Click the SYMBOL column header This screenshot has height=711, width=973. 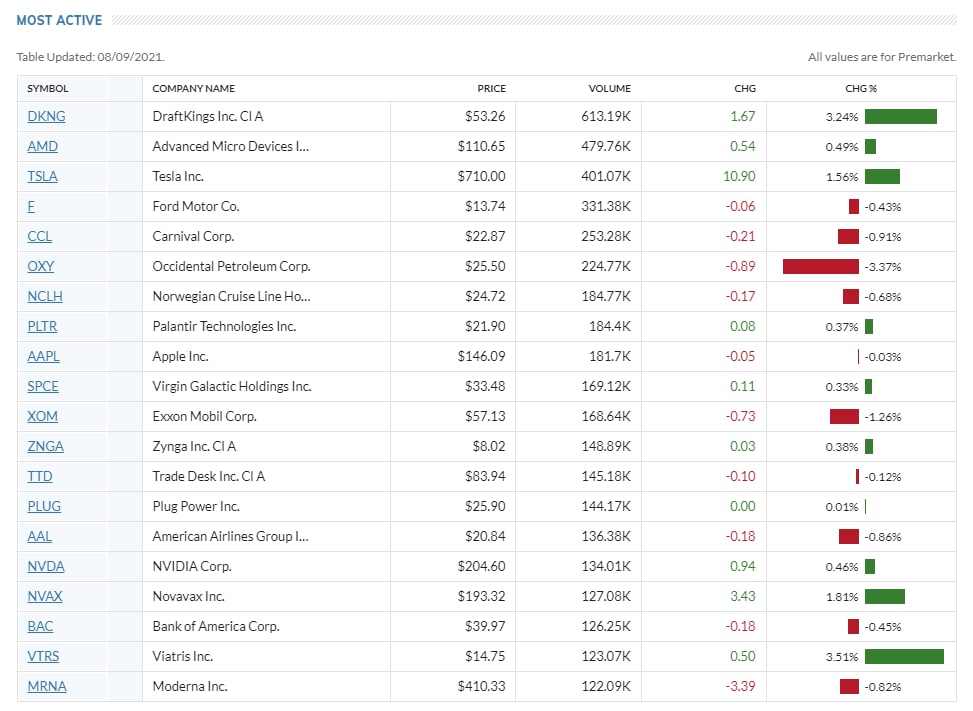pos(48,89)
